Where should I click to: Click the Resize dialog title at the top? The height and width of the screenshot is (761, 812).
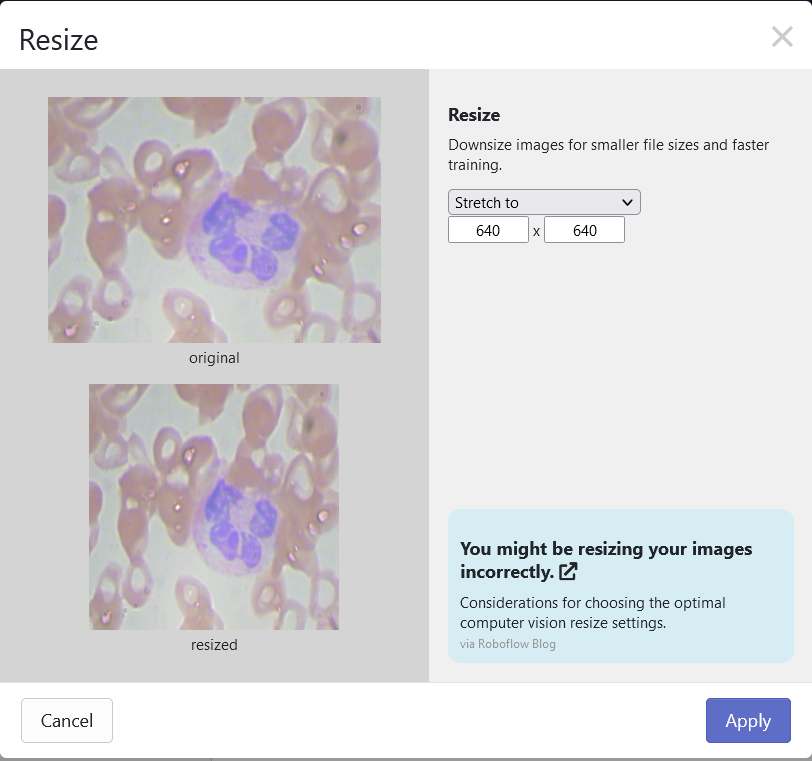pyautogui.click(x=58, y=40)
